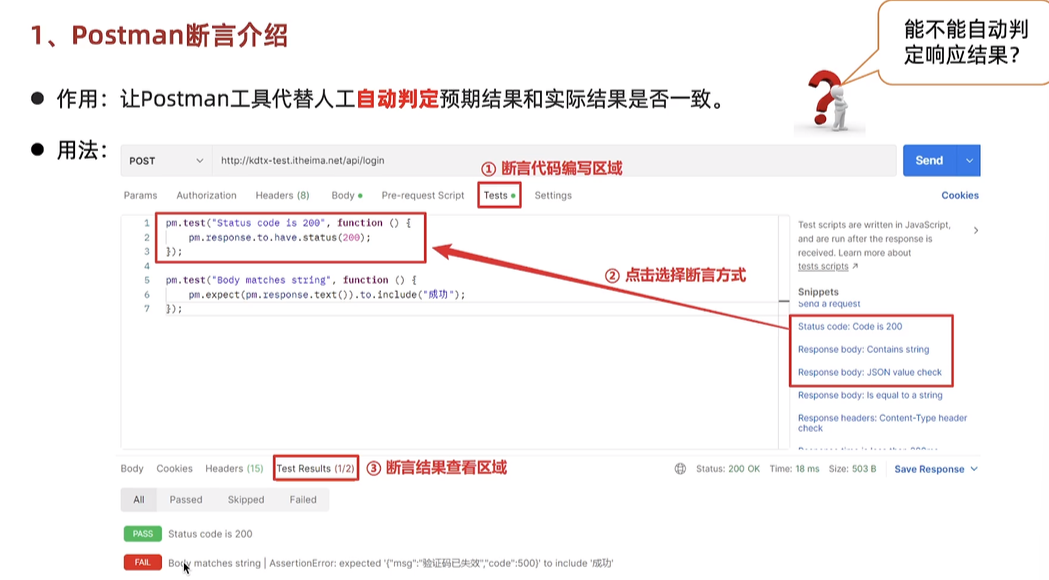Image resolution: width=1049 pixels, height=580 pixels.
Task: Click the Time: 18 ms value
Action: [794, 469]
